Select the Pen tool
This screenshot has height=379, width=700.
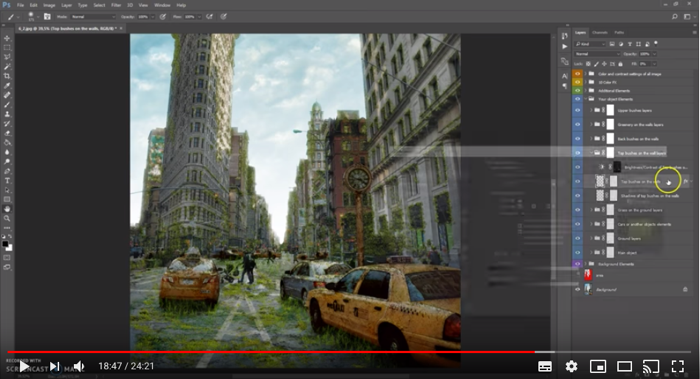7,171
